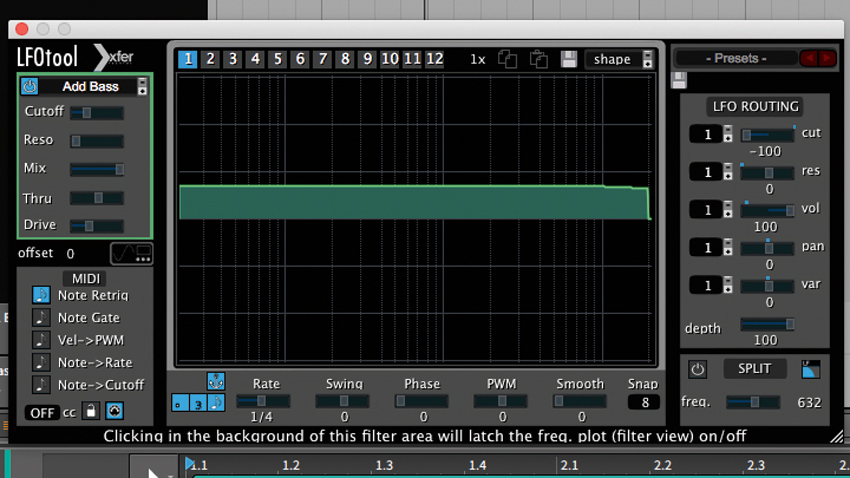Viewport: 850px width, 478px height.
Task: Select LFO graph tab 3
Action: click(233, 59)
